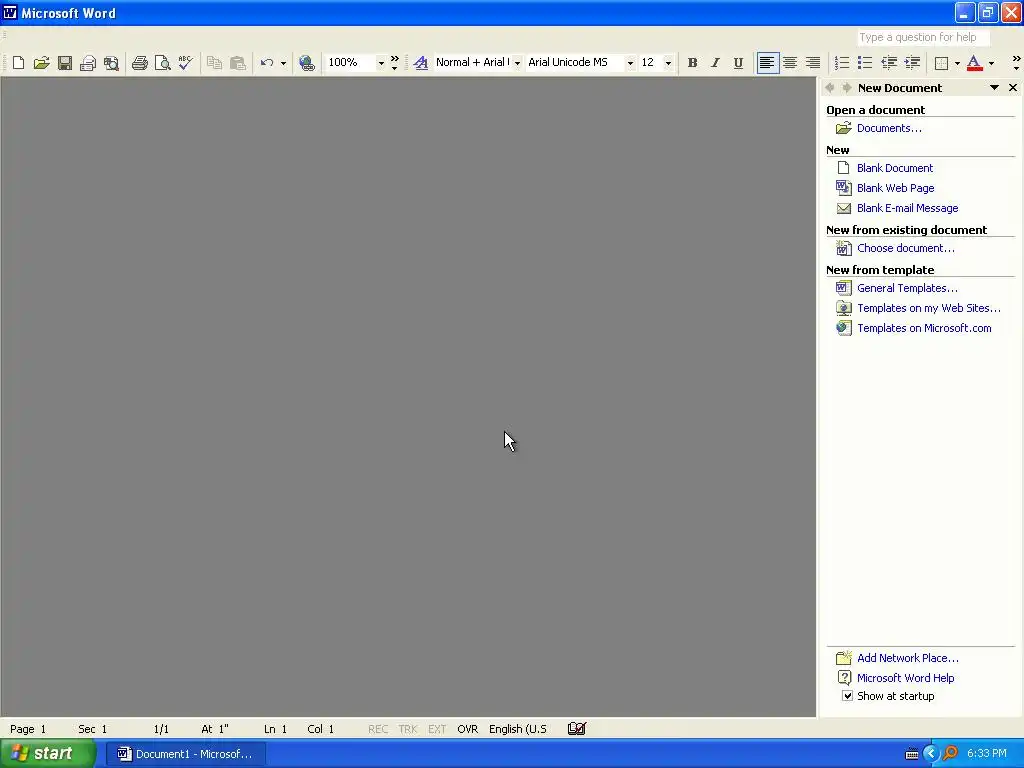
Task: Expand hidden system tray icons arrow
Action: pyautogui.click(x=931, y=754)
